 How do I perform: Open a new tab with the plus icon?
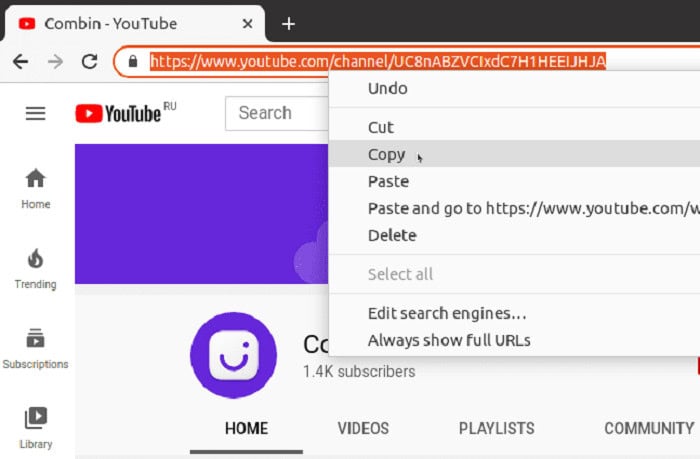[289, 24]
